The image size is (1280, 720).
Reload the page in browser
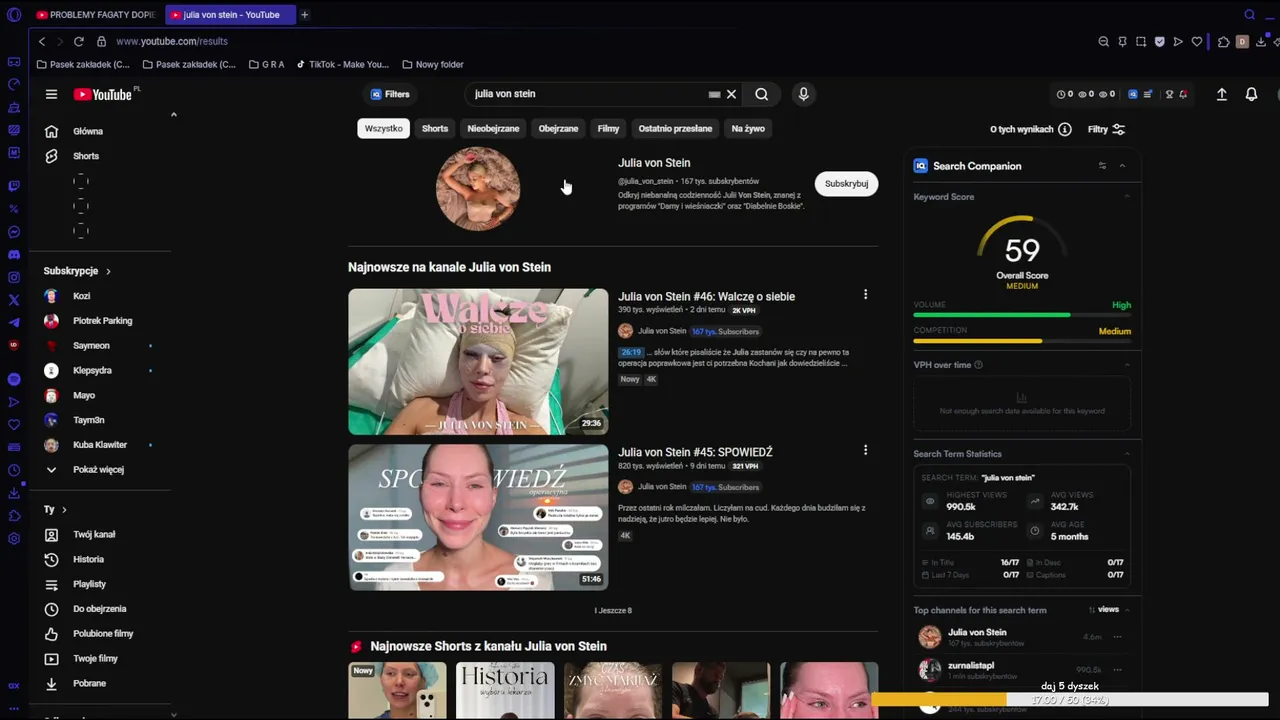pos(78,41)
